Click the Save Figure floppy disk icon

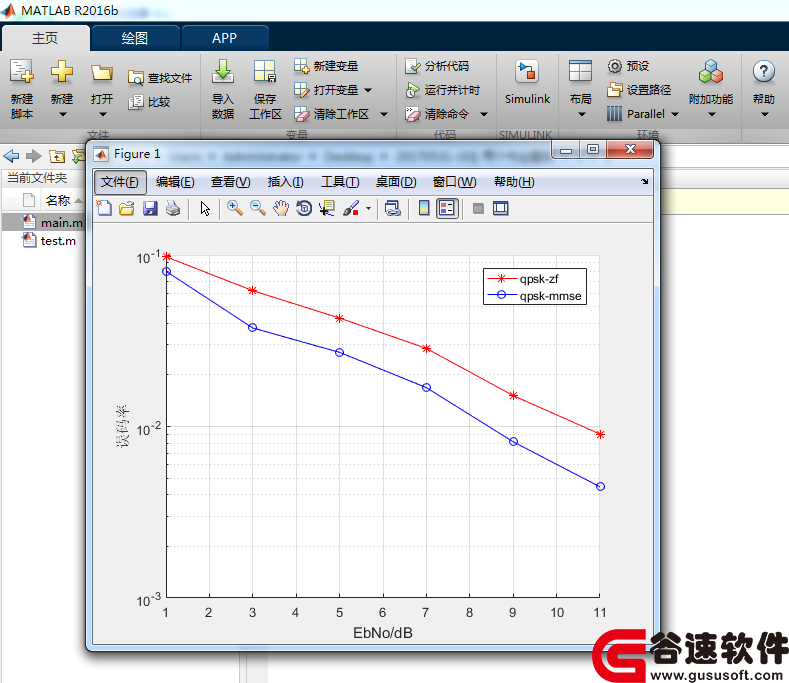tap(150, 208)
